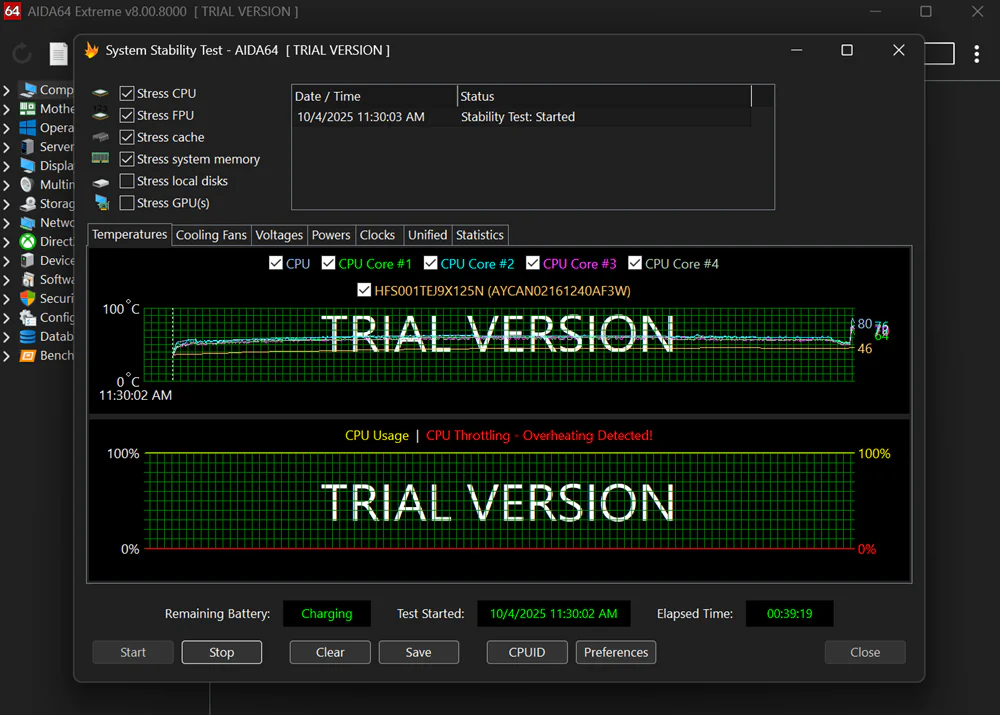Click the Report document icon in toolbar
This screenshot has height=715, width=1000.
pyautogui.click(x=59, y=53)
